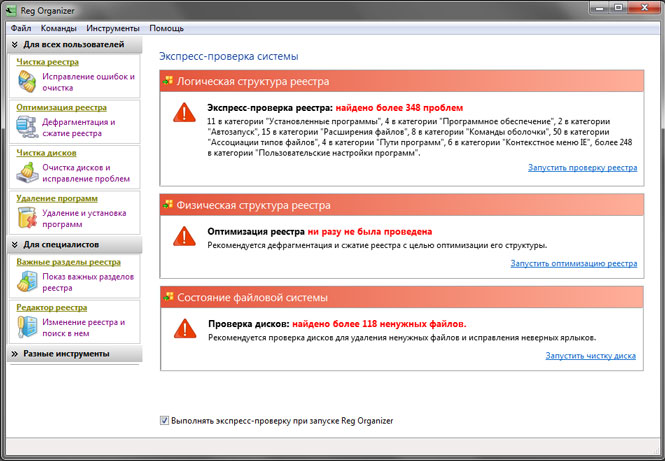665x461 pixels.
Task: Click Запустить чистку диска link
Action: [x=590, y=356]
